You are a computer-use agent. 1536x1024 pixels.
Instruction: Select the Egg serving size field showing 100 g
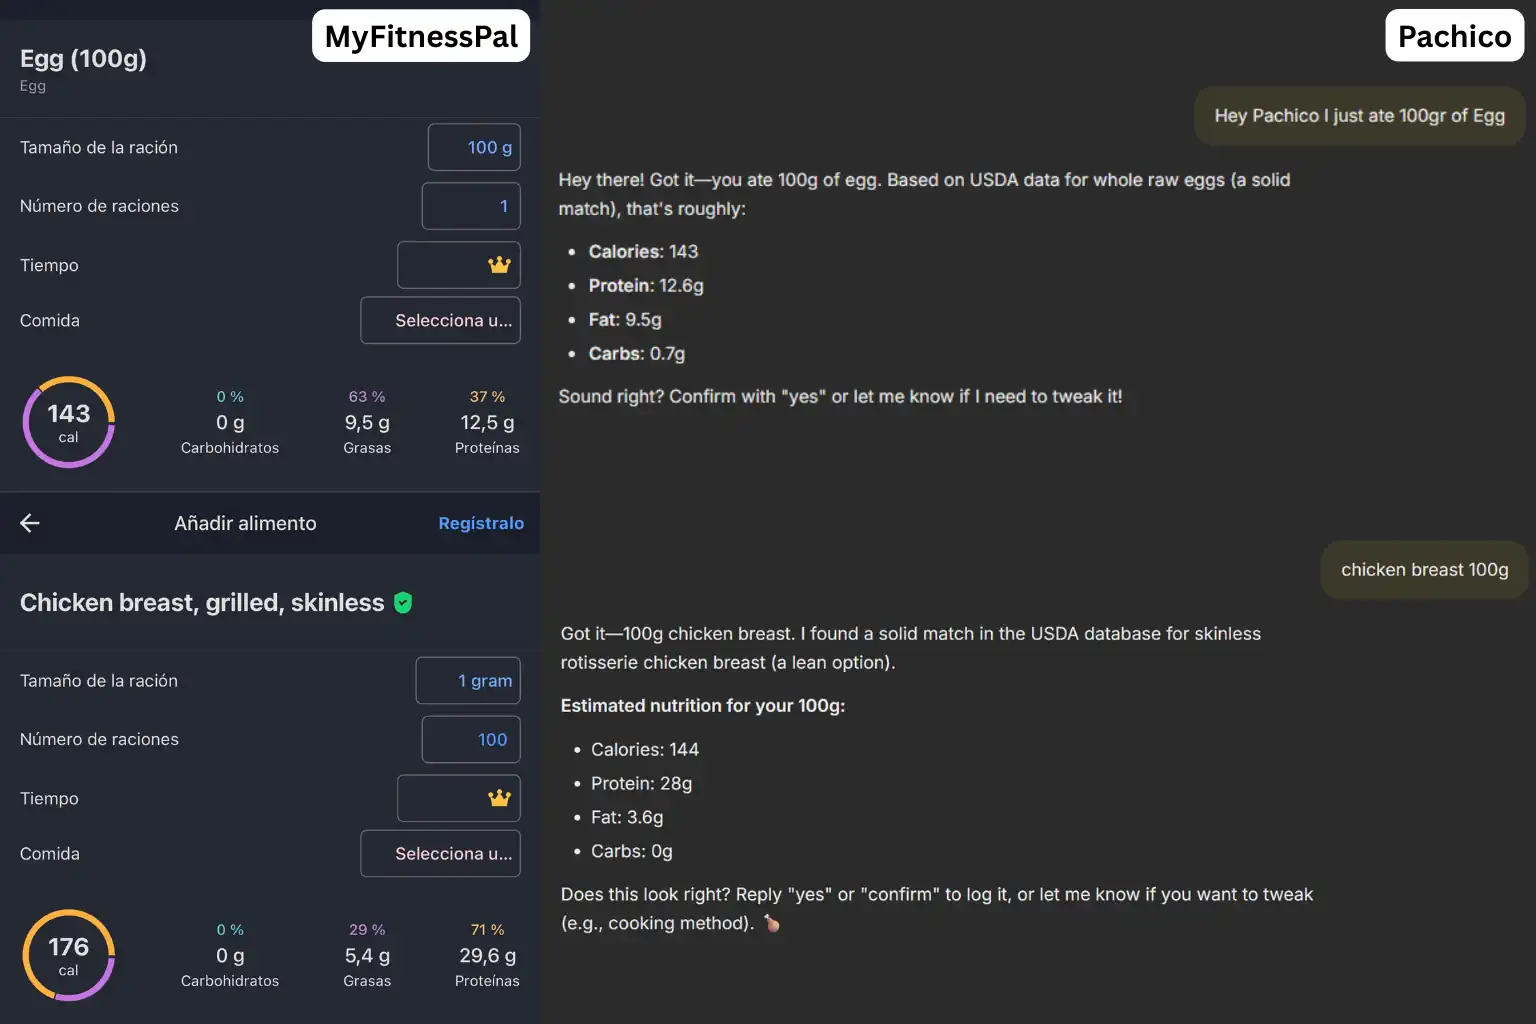tap(474, 147)
